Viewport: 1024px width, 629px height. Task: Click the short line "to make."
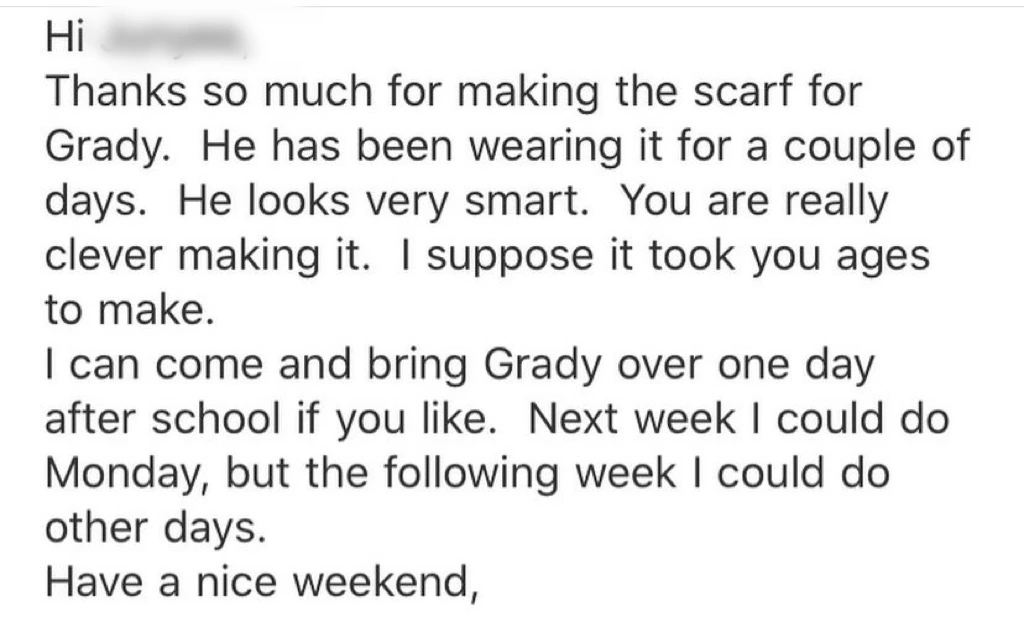coord(130,310)
